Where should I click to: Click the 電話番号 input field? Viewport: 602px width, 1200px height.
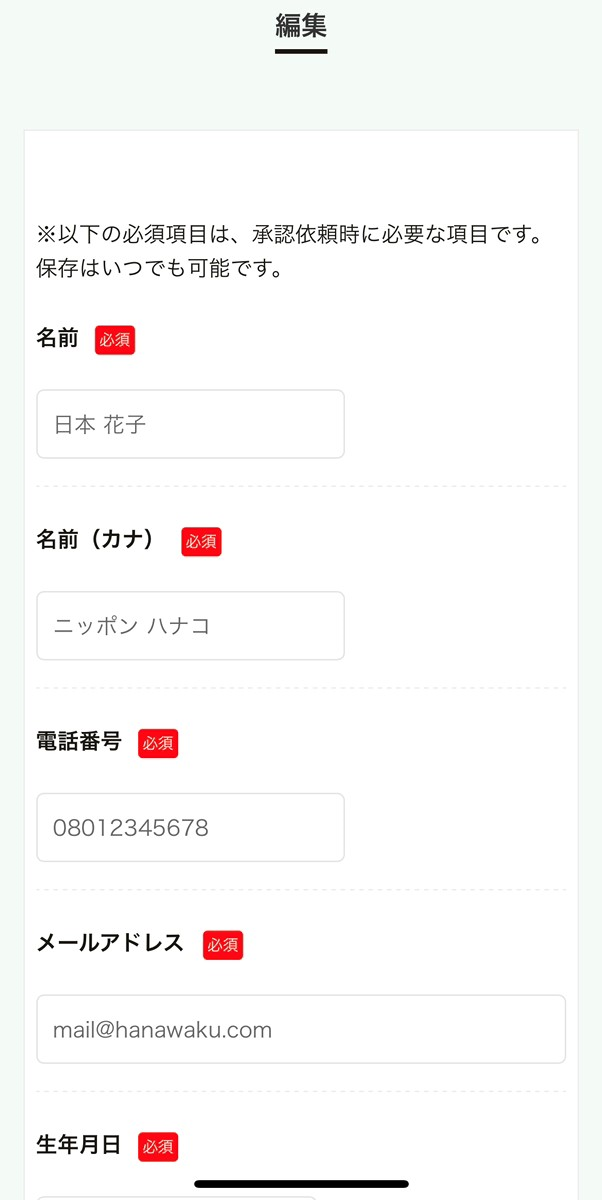190,827
